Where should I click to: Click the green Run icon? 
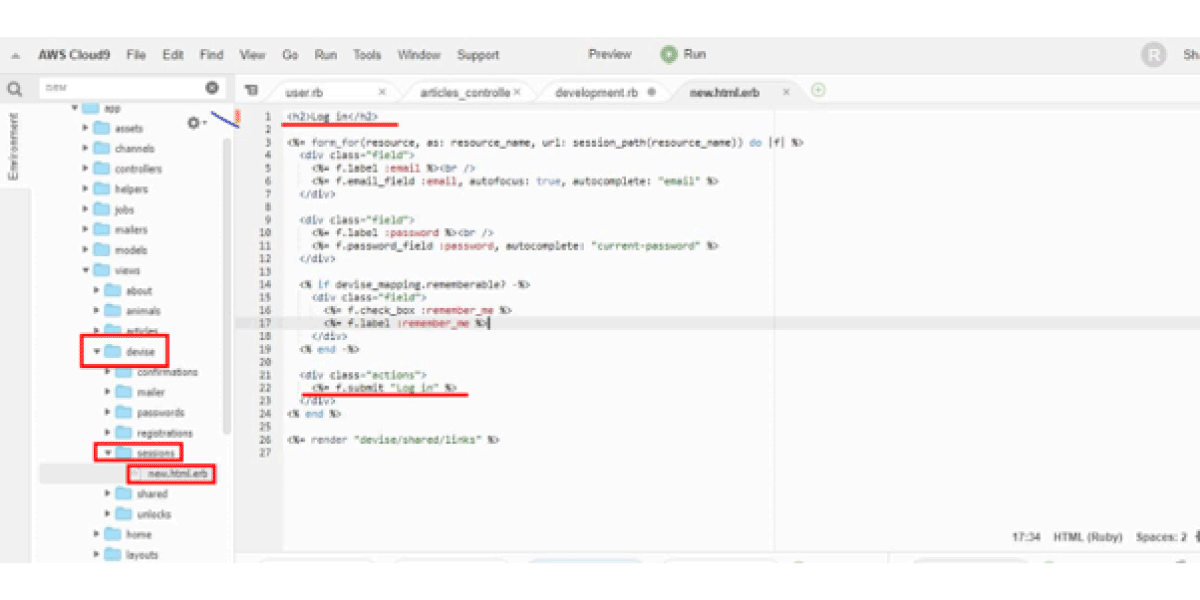668,54
